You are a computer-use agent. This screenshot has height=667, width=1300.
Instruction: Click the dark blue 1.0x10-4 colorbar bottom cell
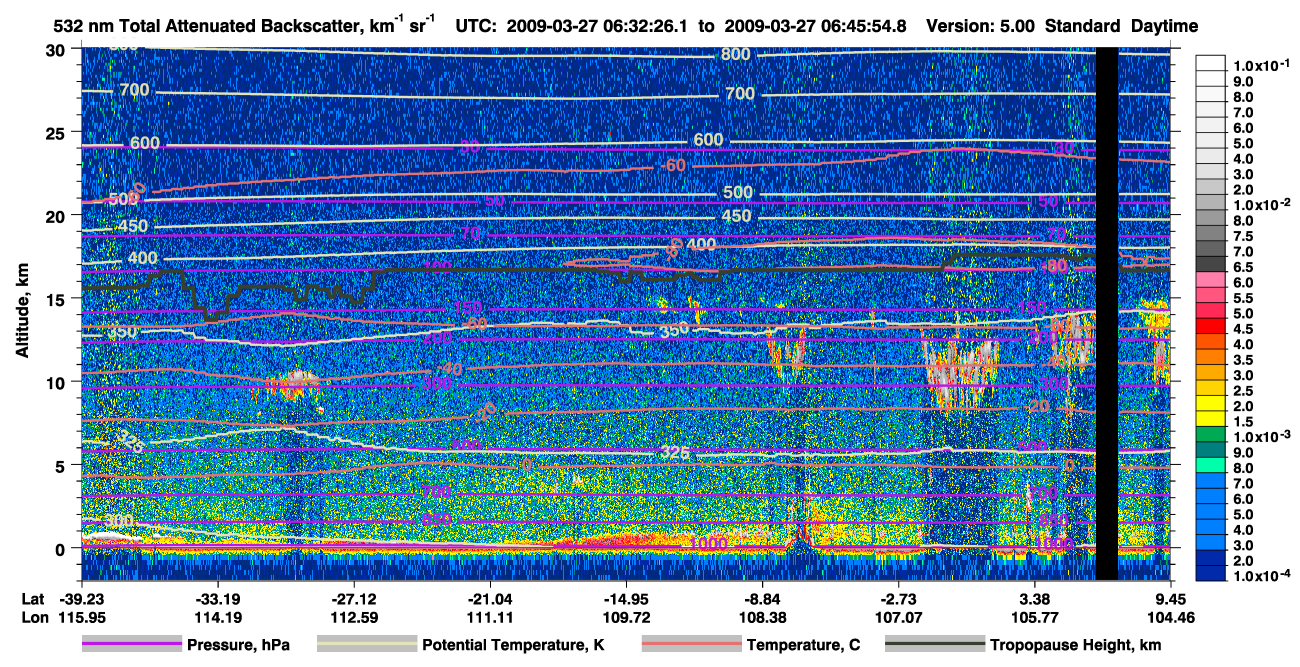point(1210,576)
